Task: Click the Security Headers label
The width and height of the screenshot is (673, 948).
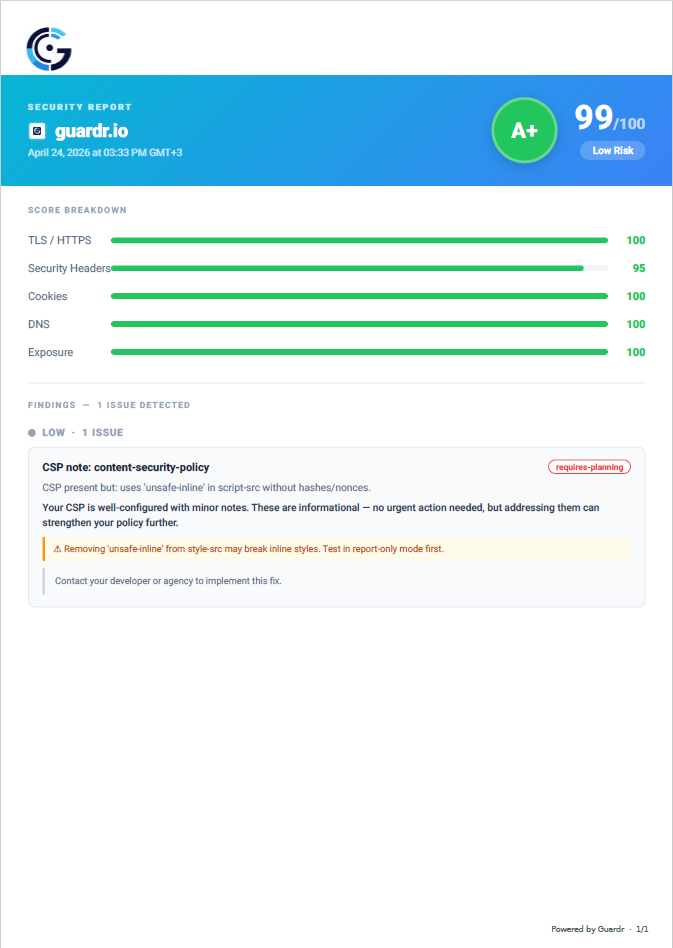Action: (x=70, y=268)
